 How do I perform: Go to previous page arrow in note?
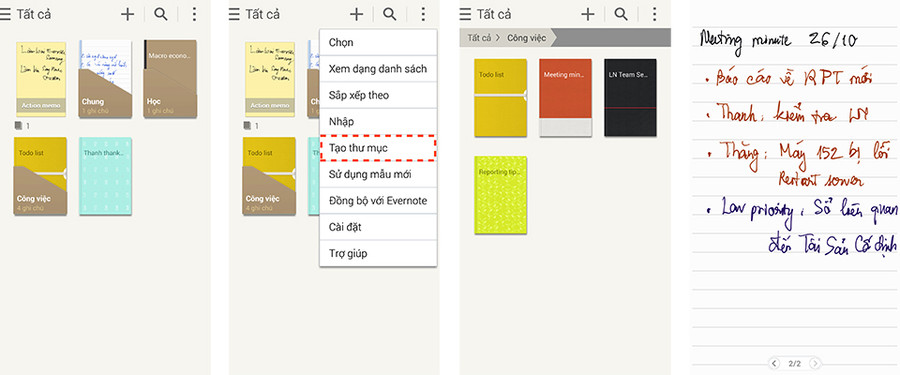coord(774,364)
